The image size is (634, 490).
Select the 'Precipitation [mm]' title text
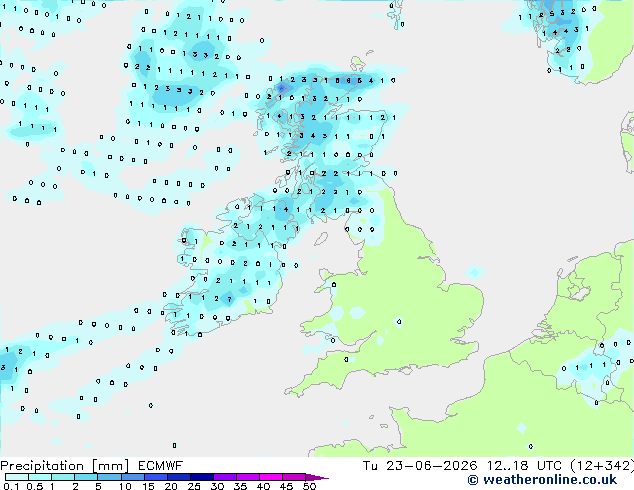(x=64, y=466)
